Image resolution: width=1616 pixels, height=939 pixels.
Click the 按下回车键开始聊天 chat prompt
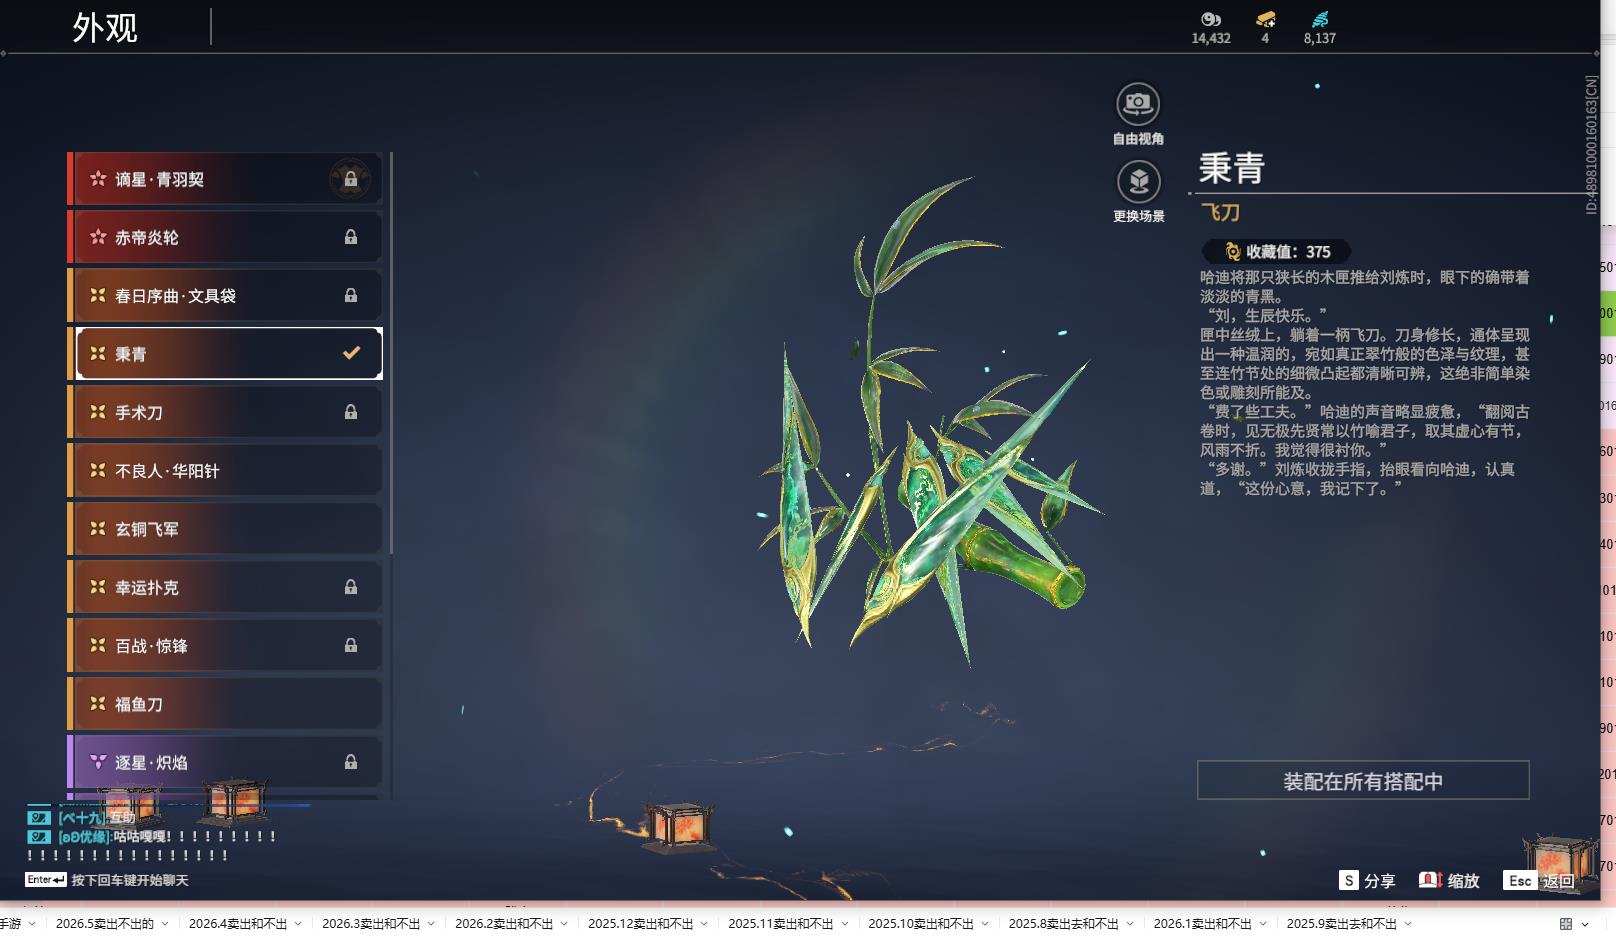coord(130,880)
